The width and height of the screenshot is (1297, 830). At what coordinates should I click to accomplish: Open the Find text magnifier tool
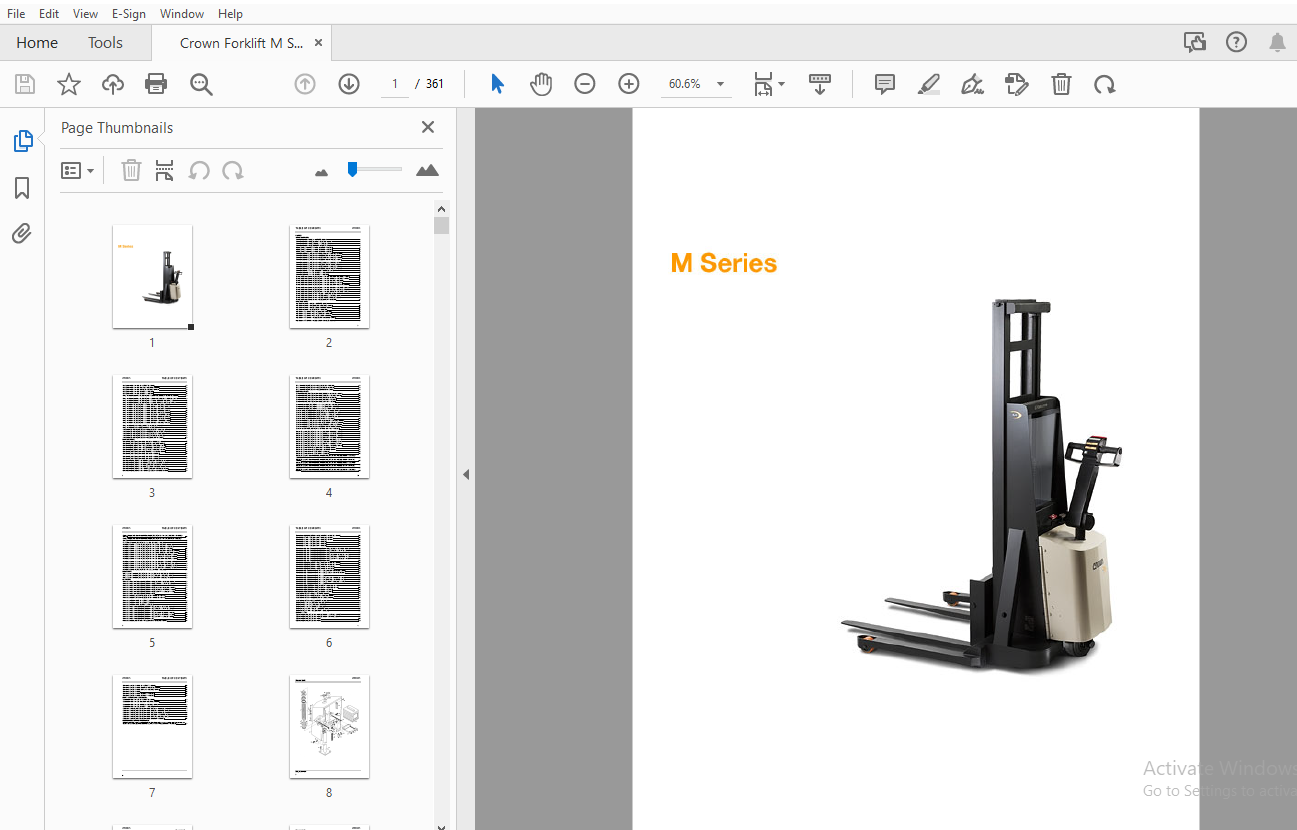point(201,84)
